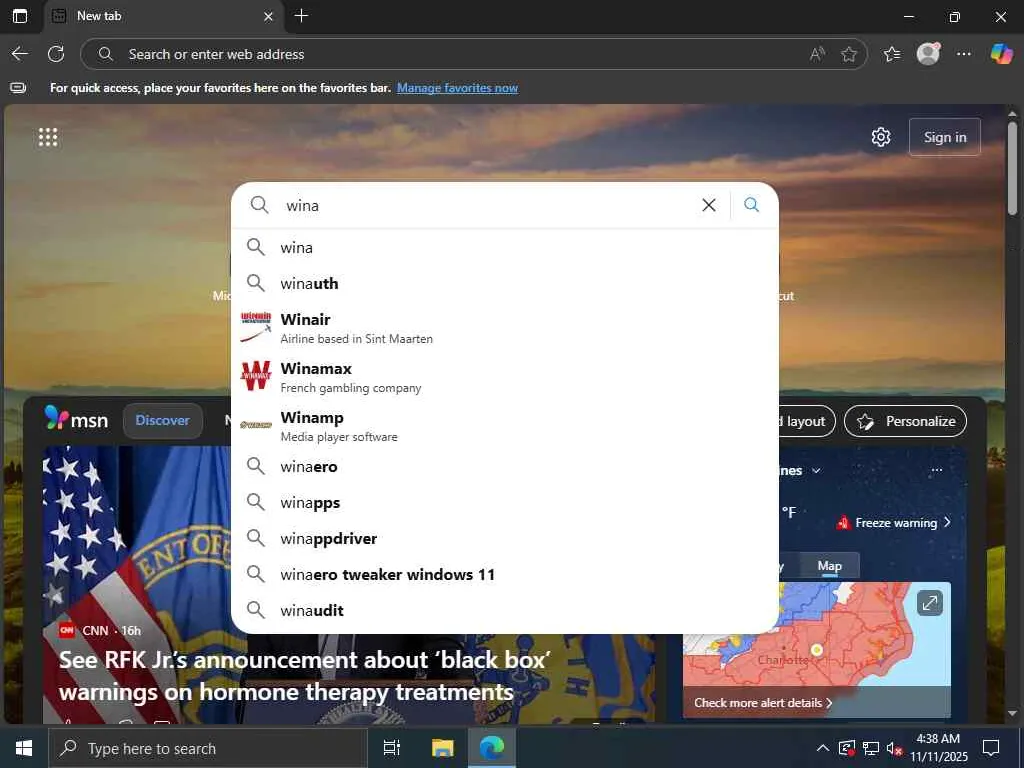Screen dimensions: 1024x768
Task: Open the tab actions menu icon
Action: pos(20,16)
